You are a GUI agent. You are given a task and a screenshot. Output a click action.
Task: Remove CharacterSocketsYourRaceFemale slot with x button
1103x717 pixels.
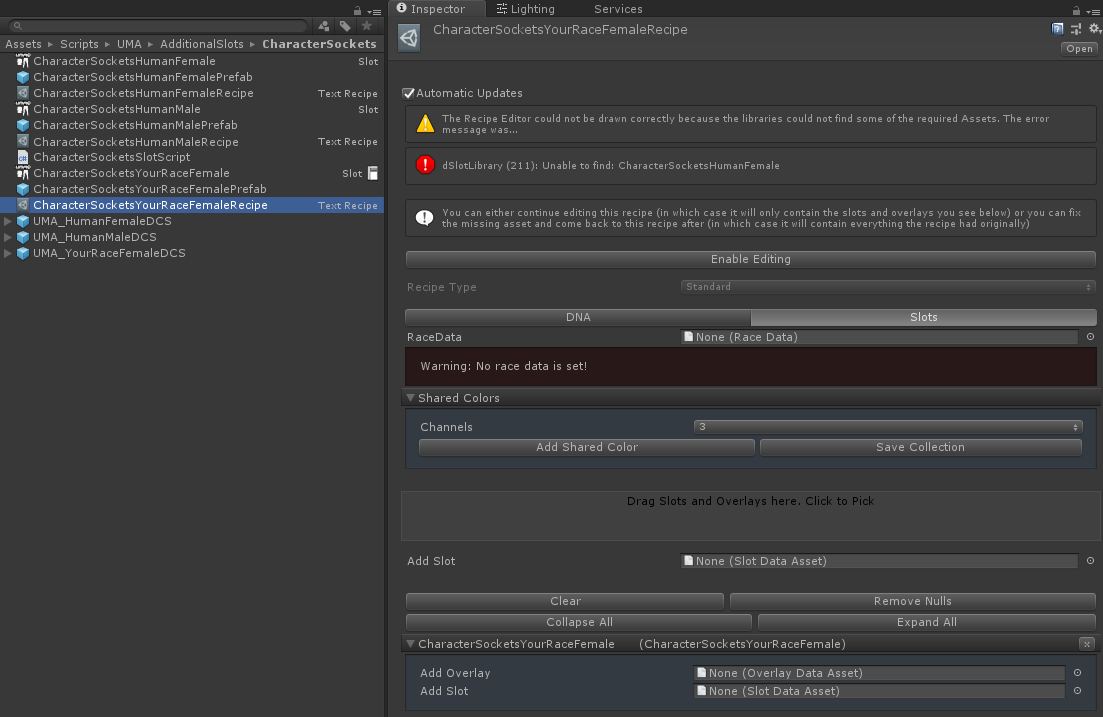(x=1086, y=644)
